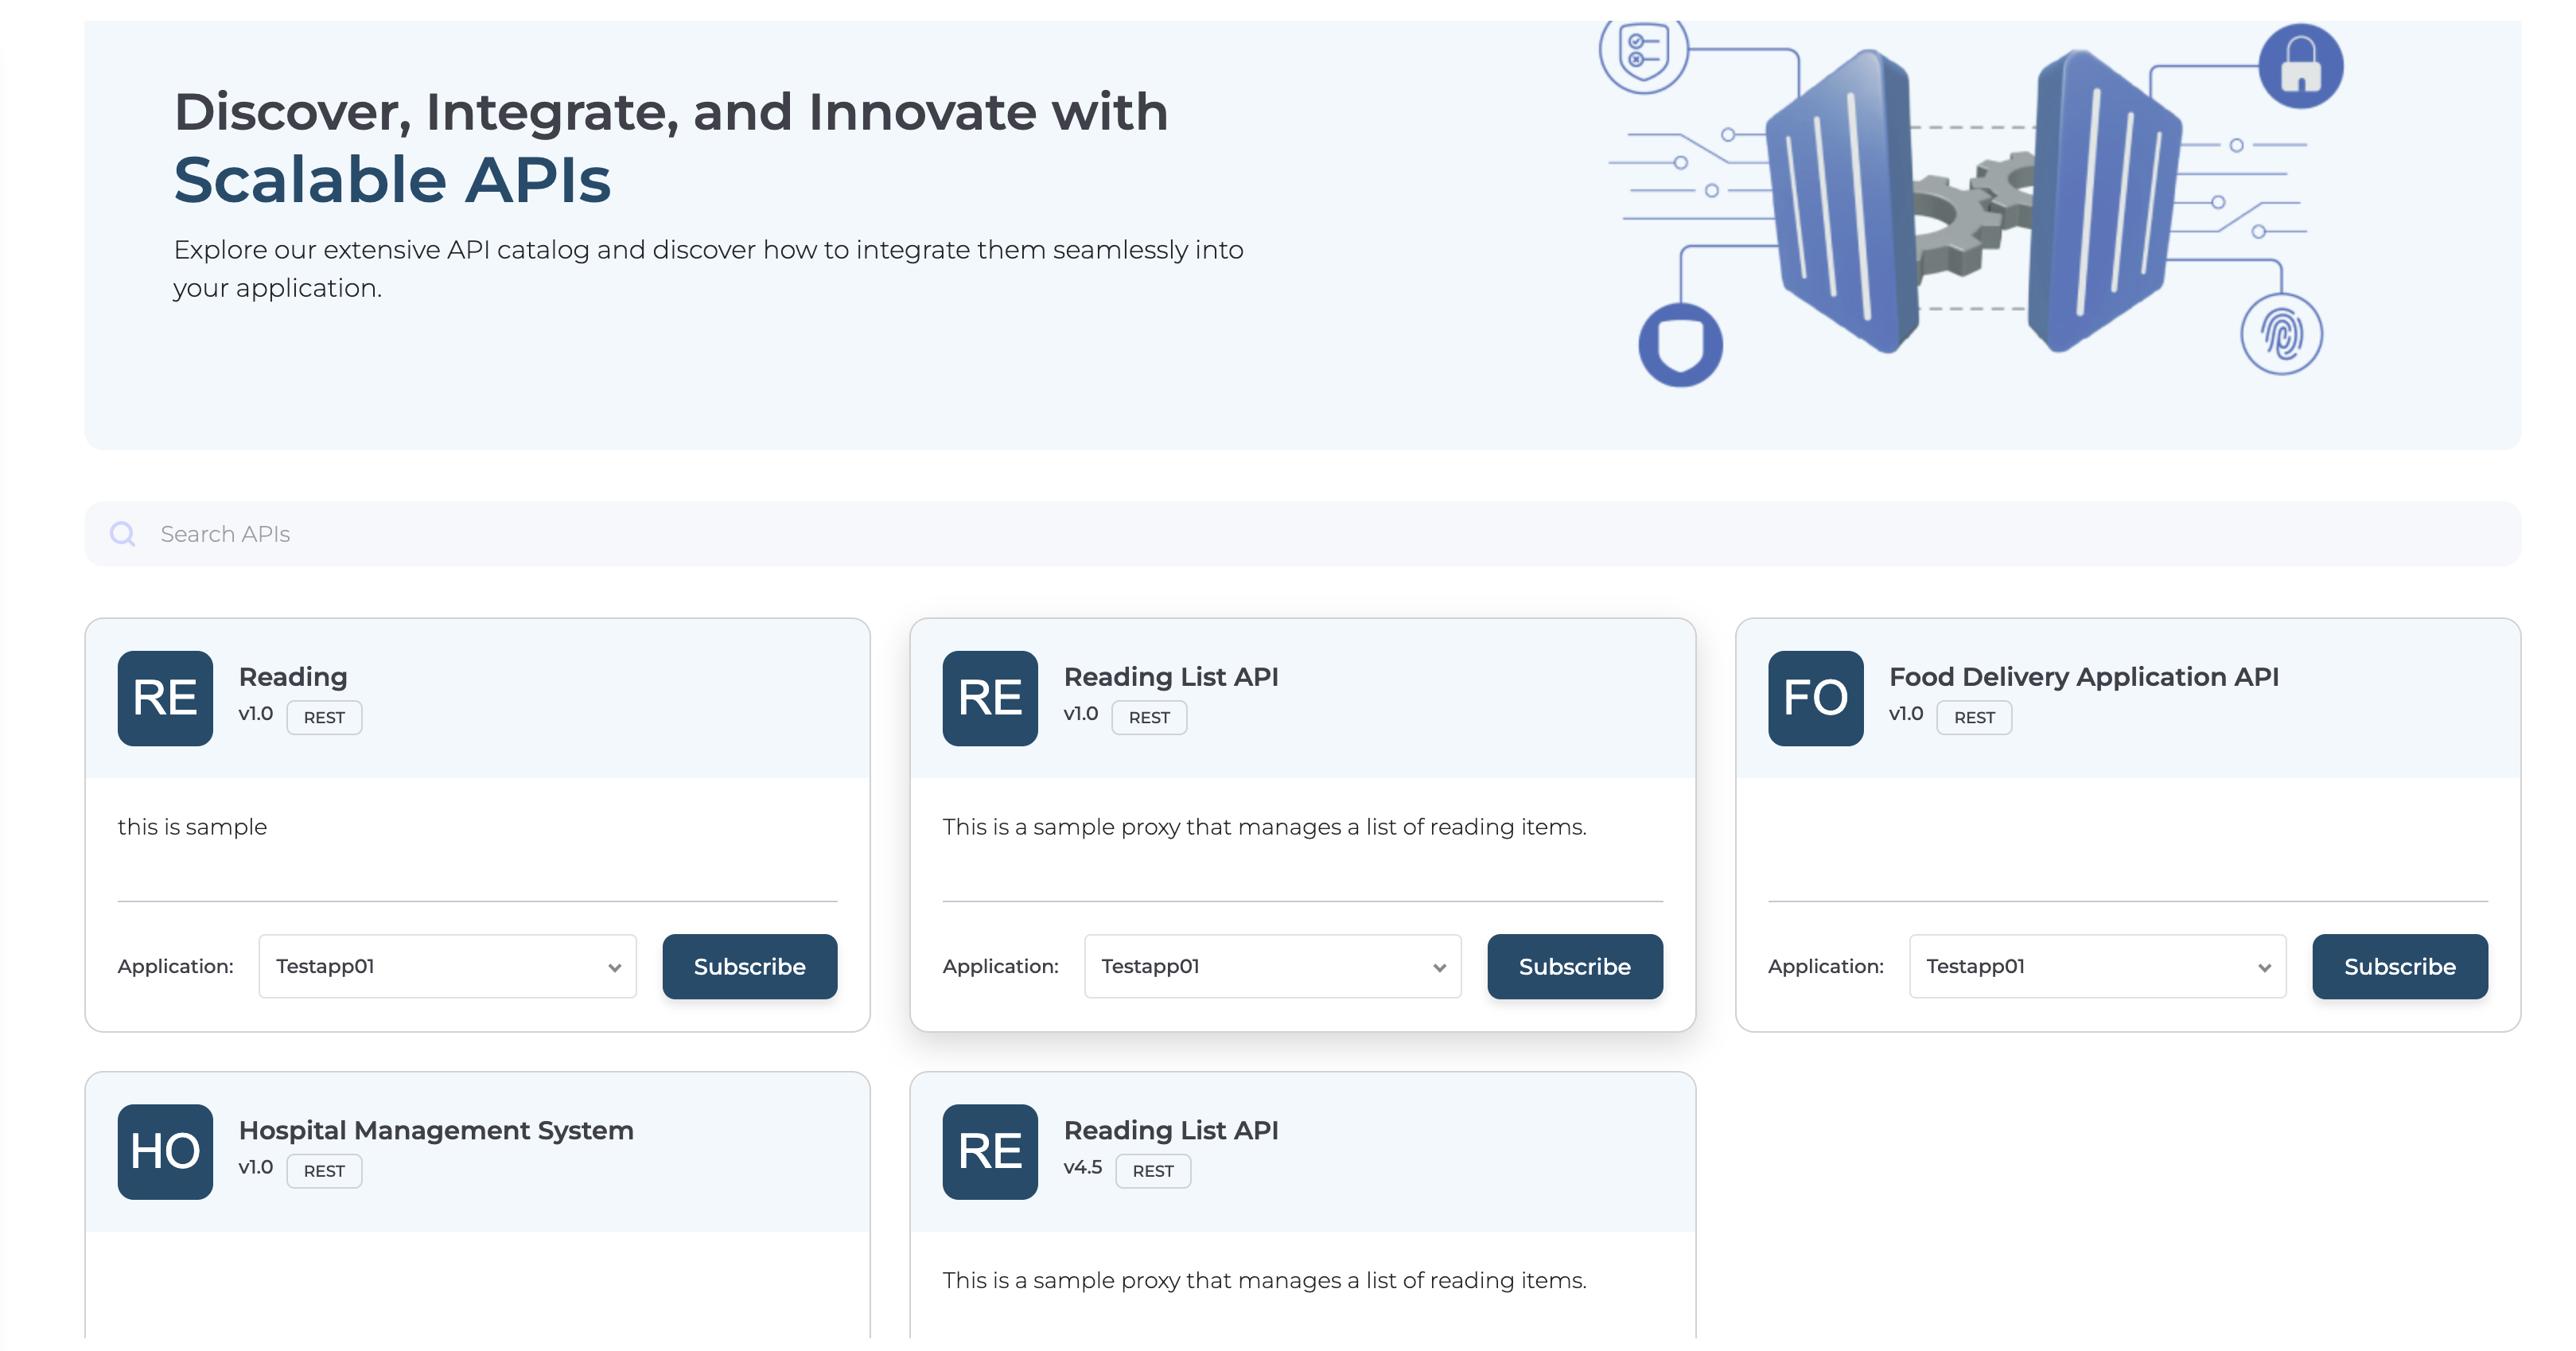The height and width of the screenshot is (1351, 2576).
Task: Open the Application dropdown on the Reading card
Action: click(447, 966)
